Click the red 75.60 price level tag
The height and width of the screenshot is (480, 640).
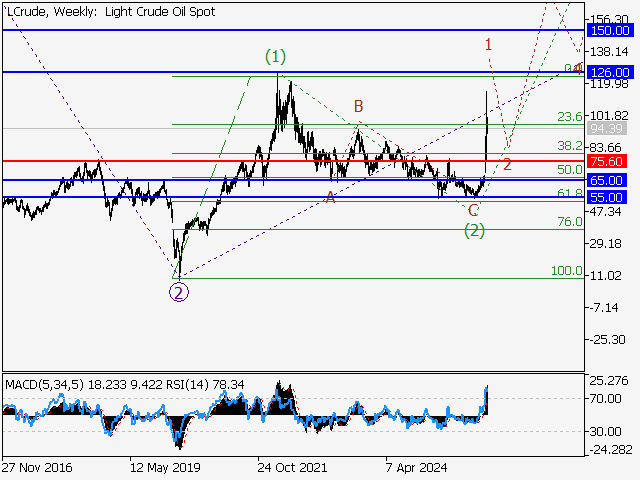[x=609, y=161]
